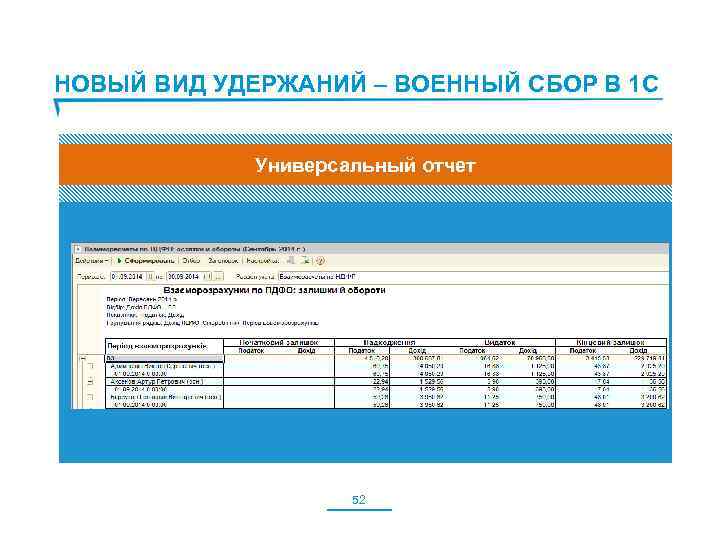This screenshot has width=720, height=540.
Task: Click the Отбор toolbar button
Action: [x=191, y=260]
